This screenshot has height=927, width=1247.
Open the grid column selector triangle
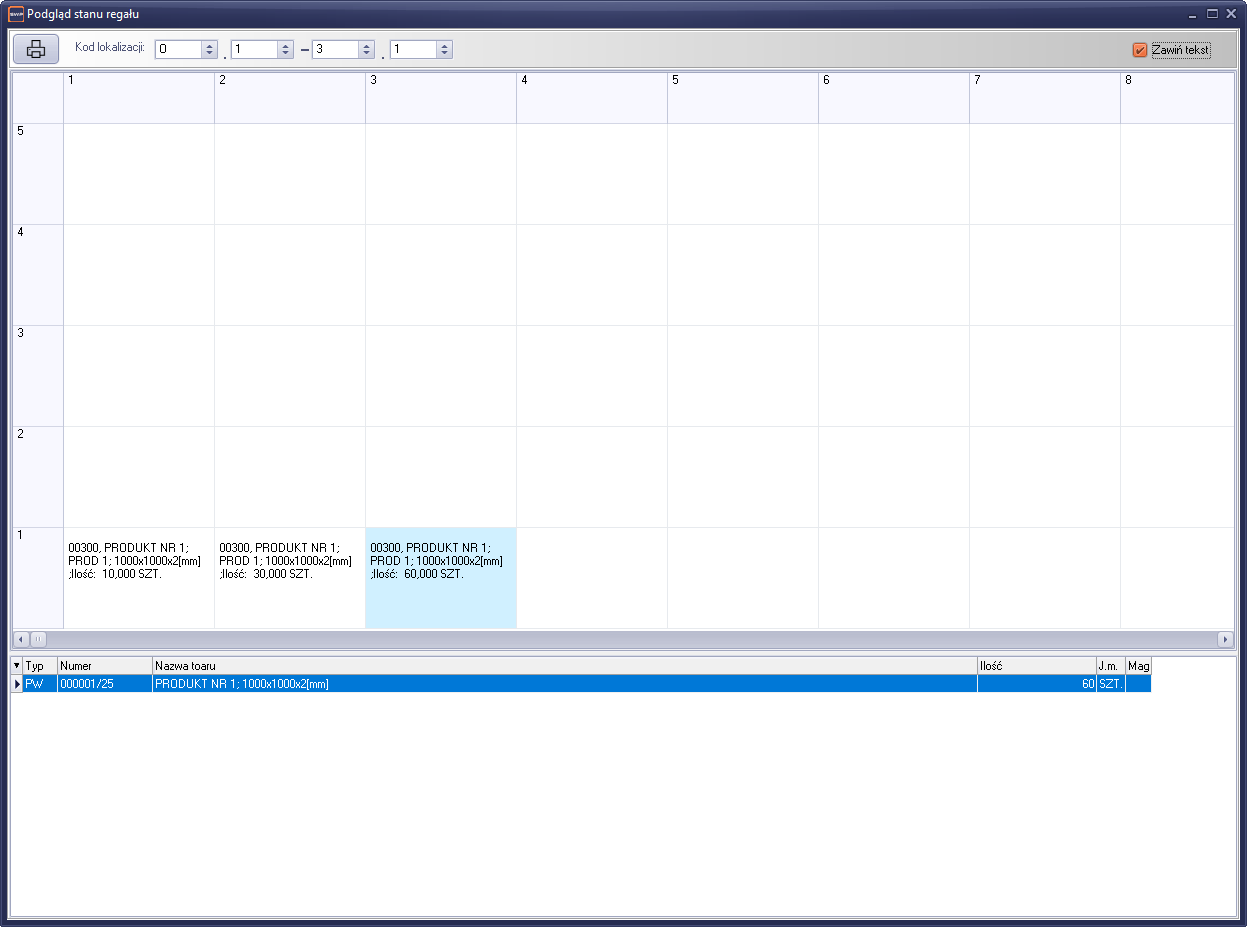click(x=16, y=665)
